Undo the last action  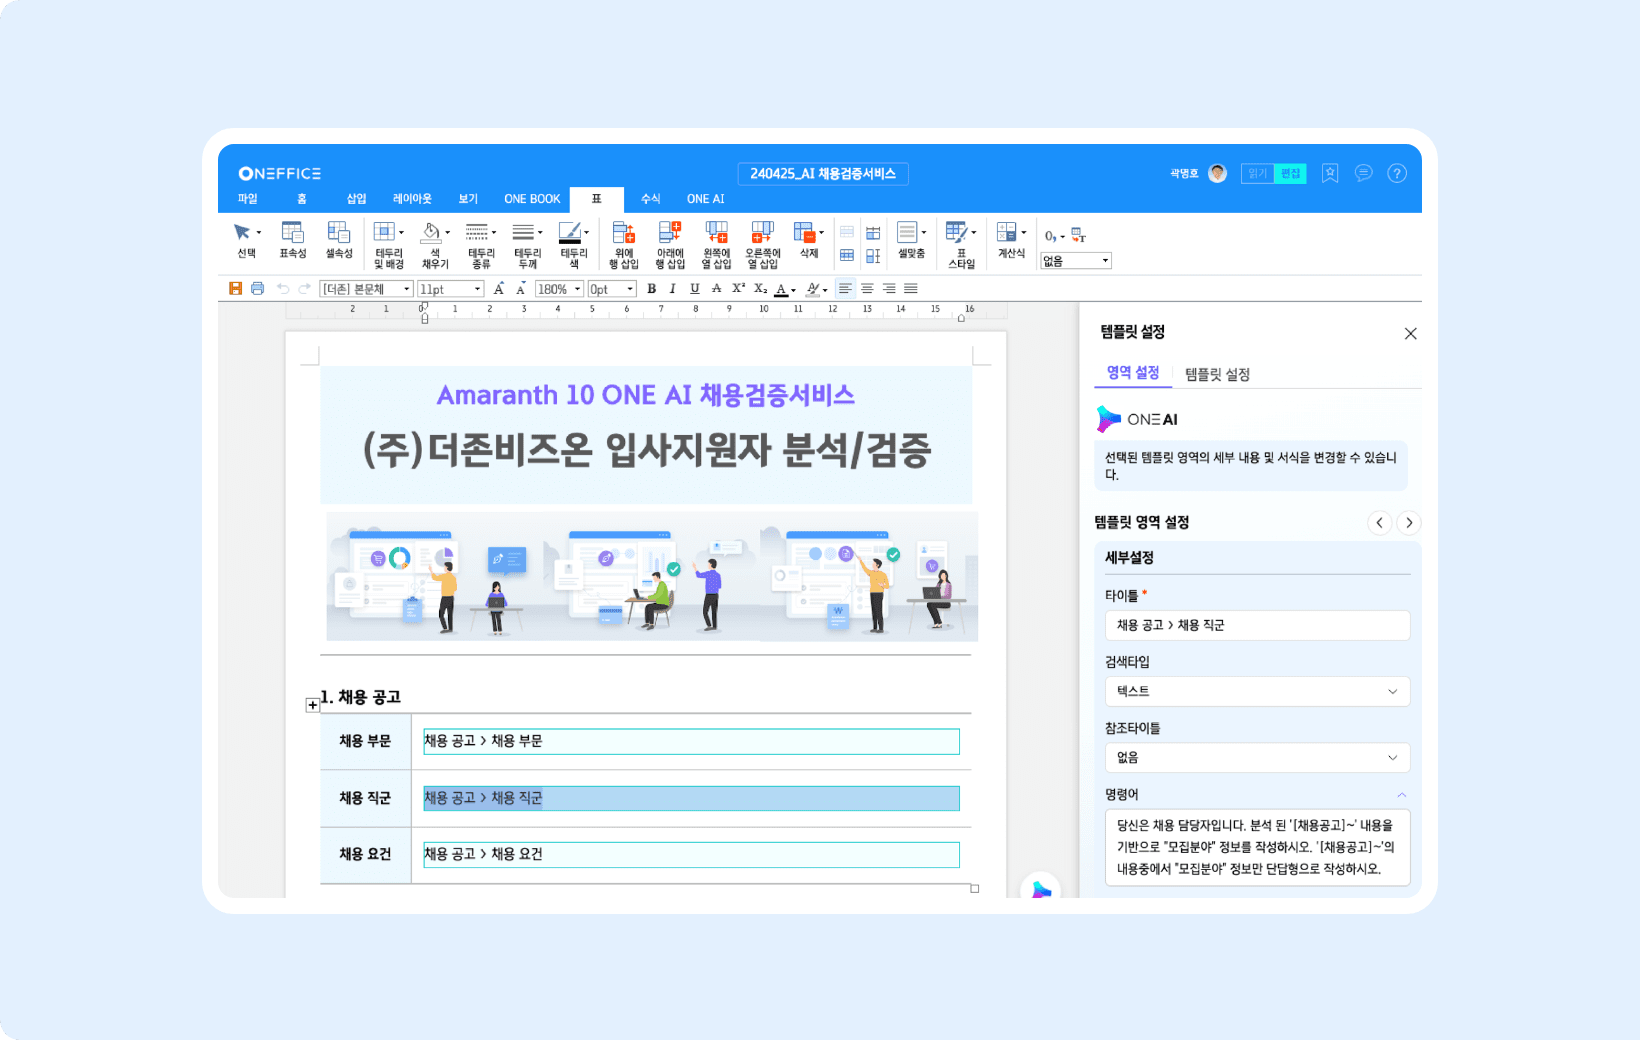point(283,289)
